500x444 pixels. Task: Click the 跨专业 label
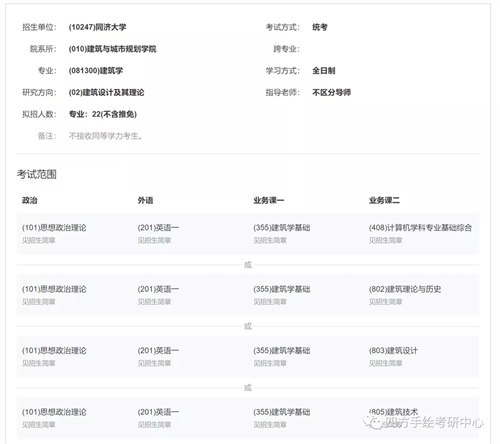click(286, 49)
